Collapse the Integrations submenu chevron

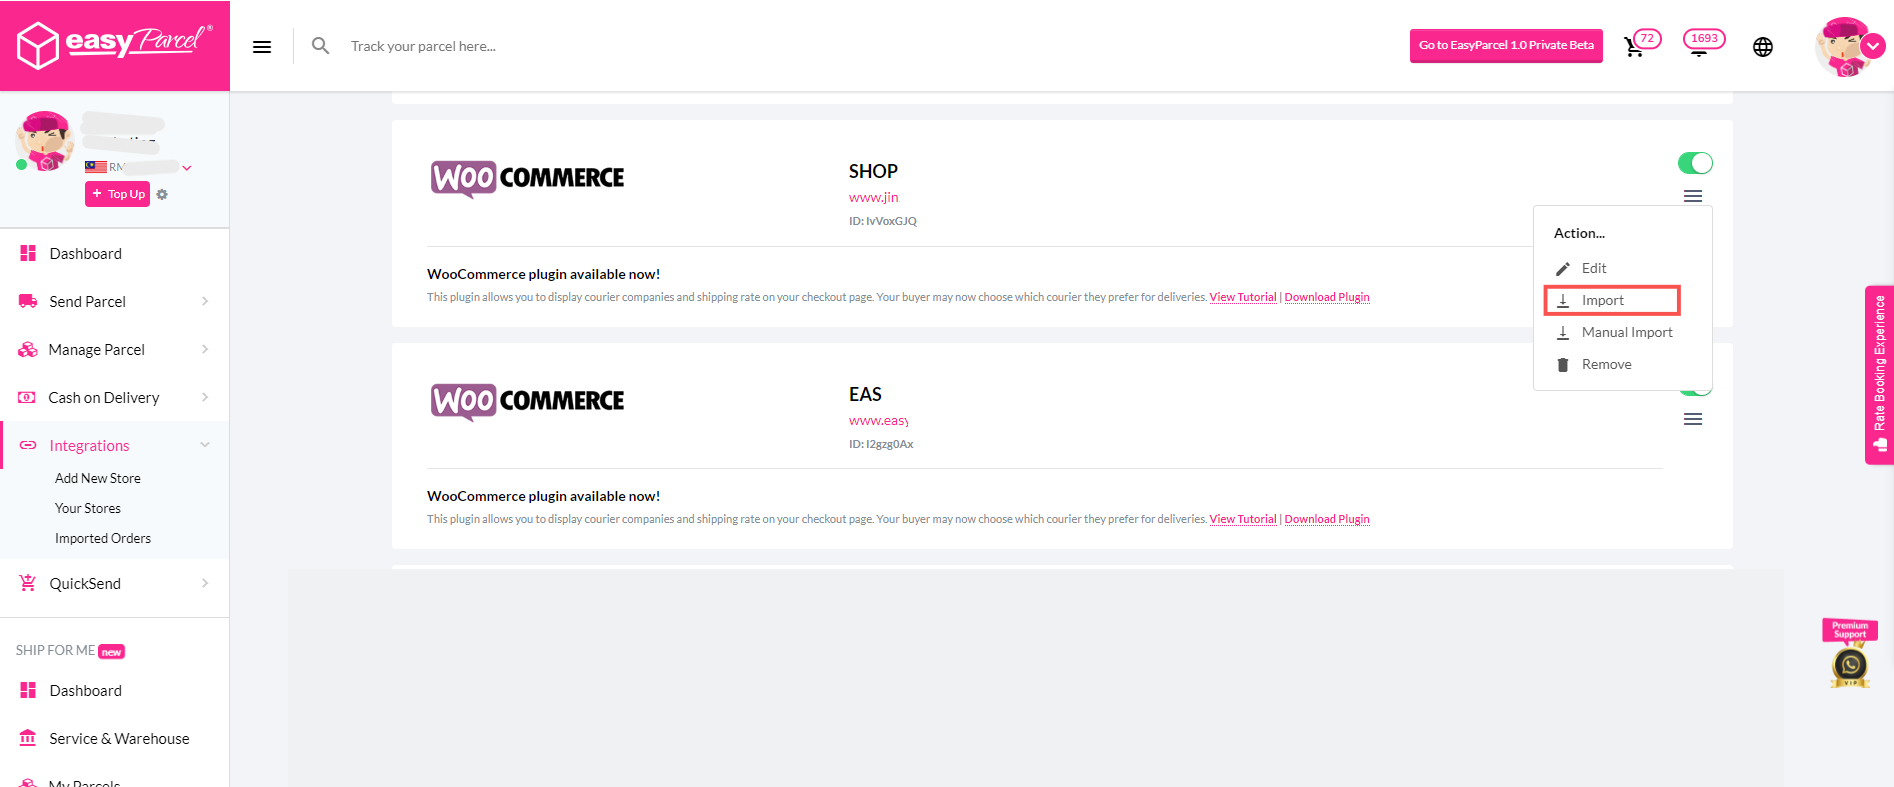tap(205, 445)
